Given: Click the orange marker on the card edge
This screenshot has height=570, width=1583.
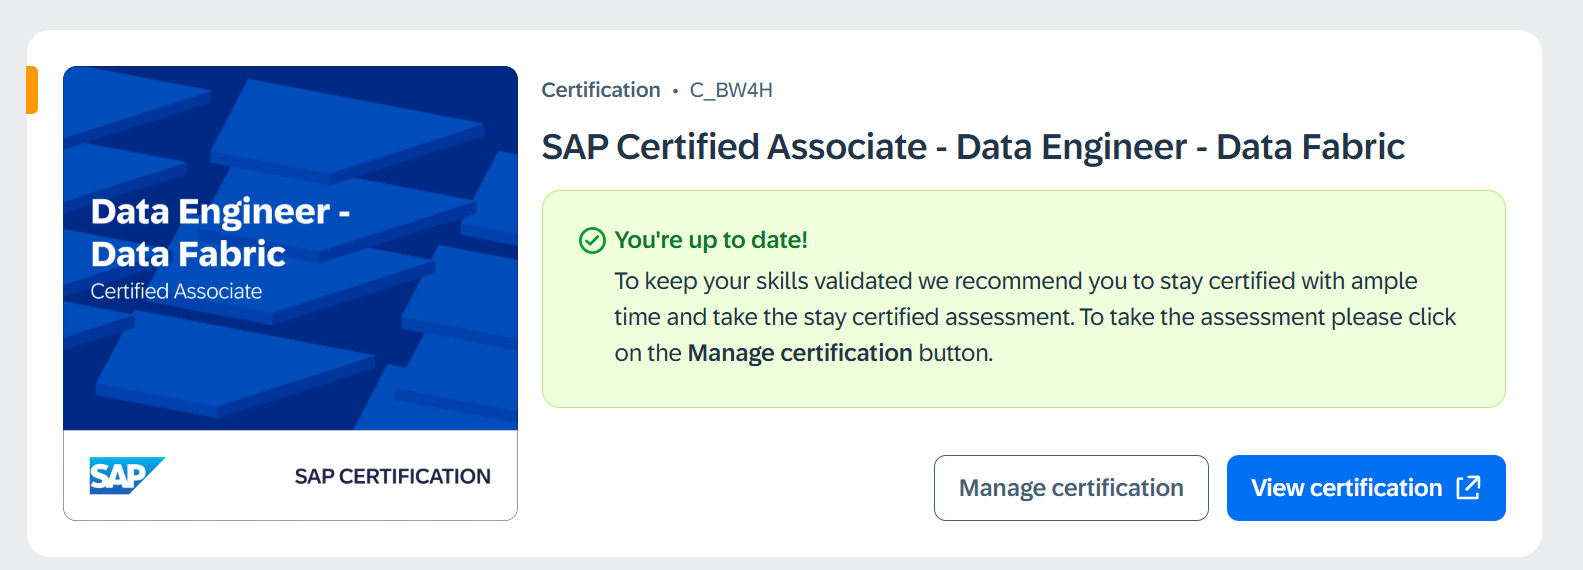Looking at the screenshot, I should [32, 90].
